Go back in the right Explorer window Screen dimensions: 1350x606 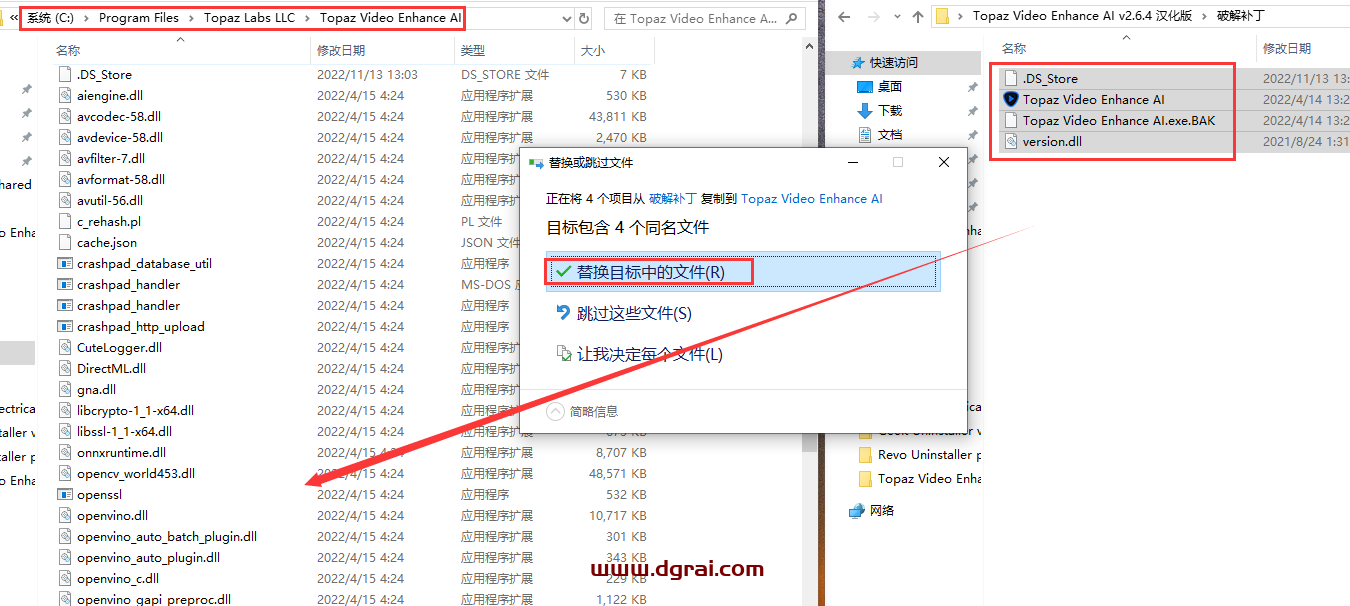click(844, 16)
